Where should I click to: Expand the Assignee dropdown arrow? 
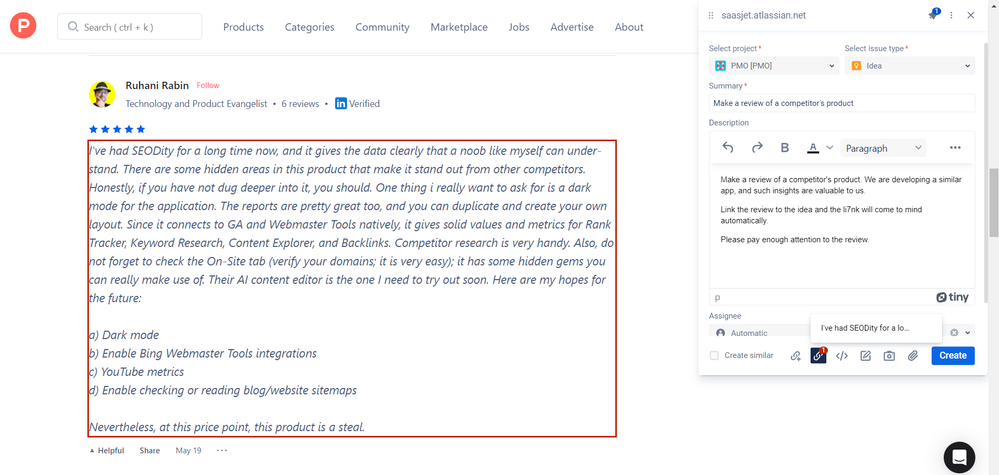tap(967, 332)
